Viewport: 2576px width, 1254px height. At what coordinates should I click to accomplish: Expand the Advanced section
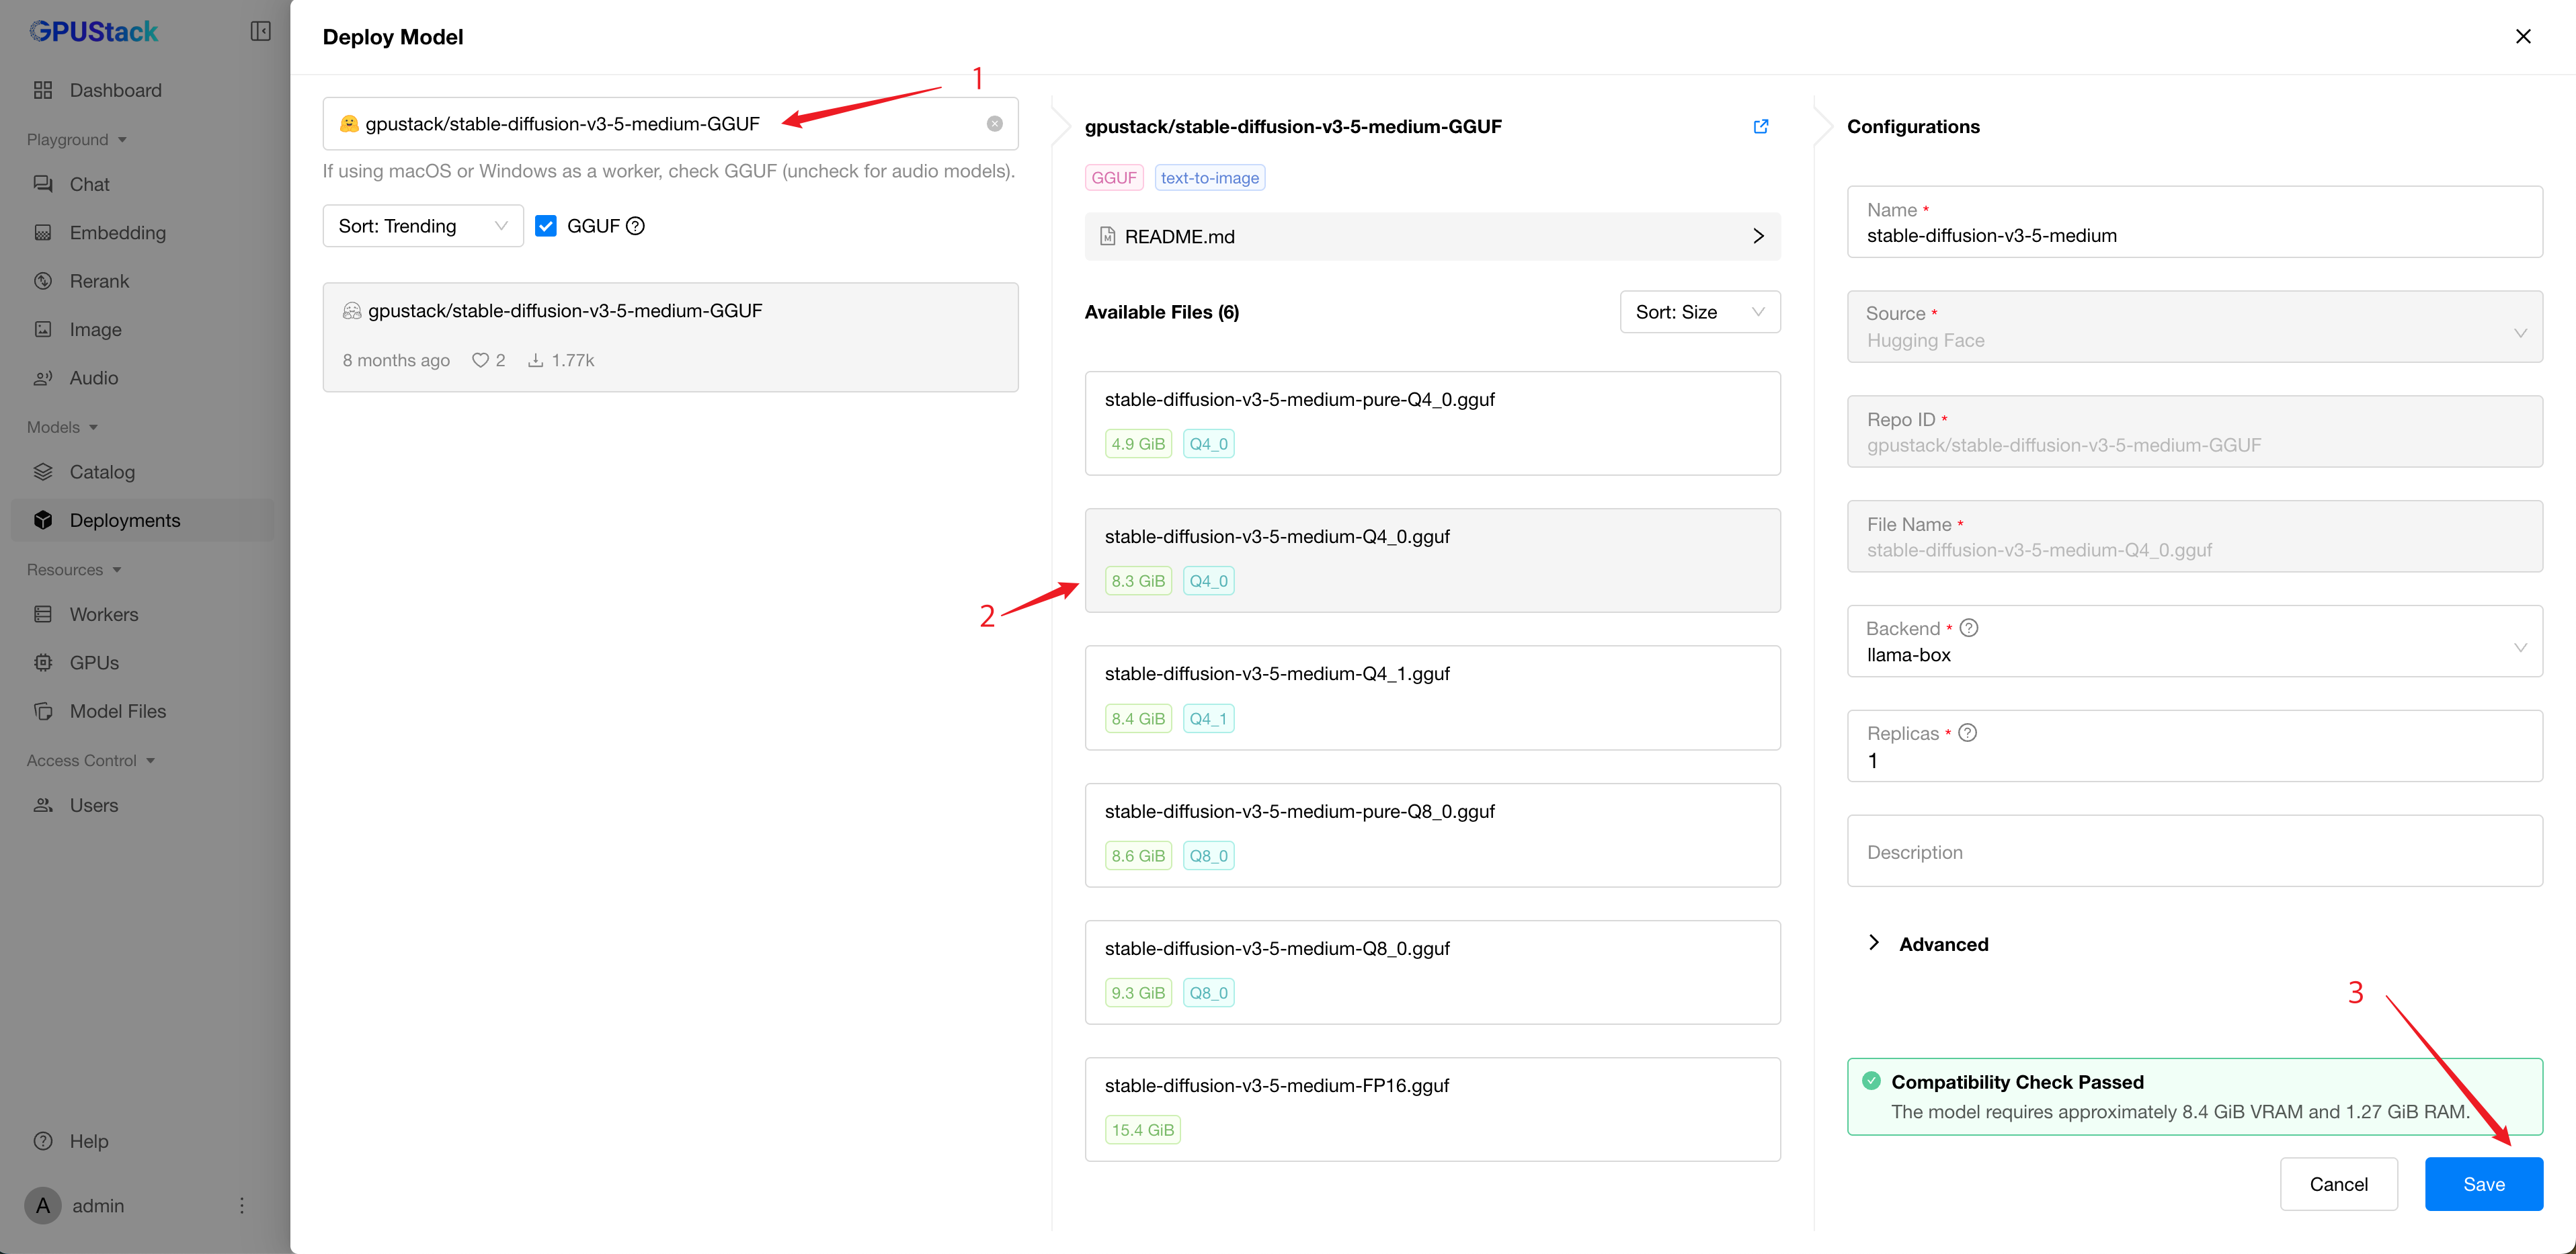coord(1928,944)
